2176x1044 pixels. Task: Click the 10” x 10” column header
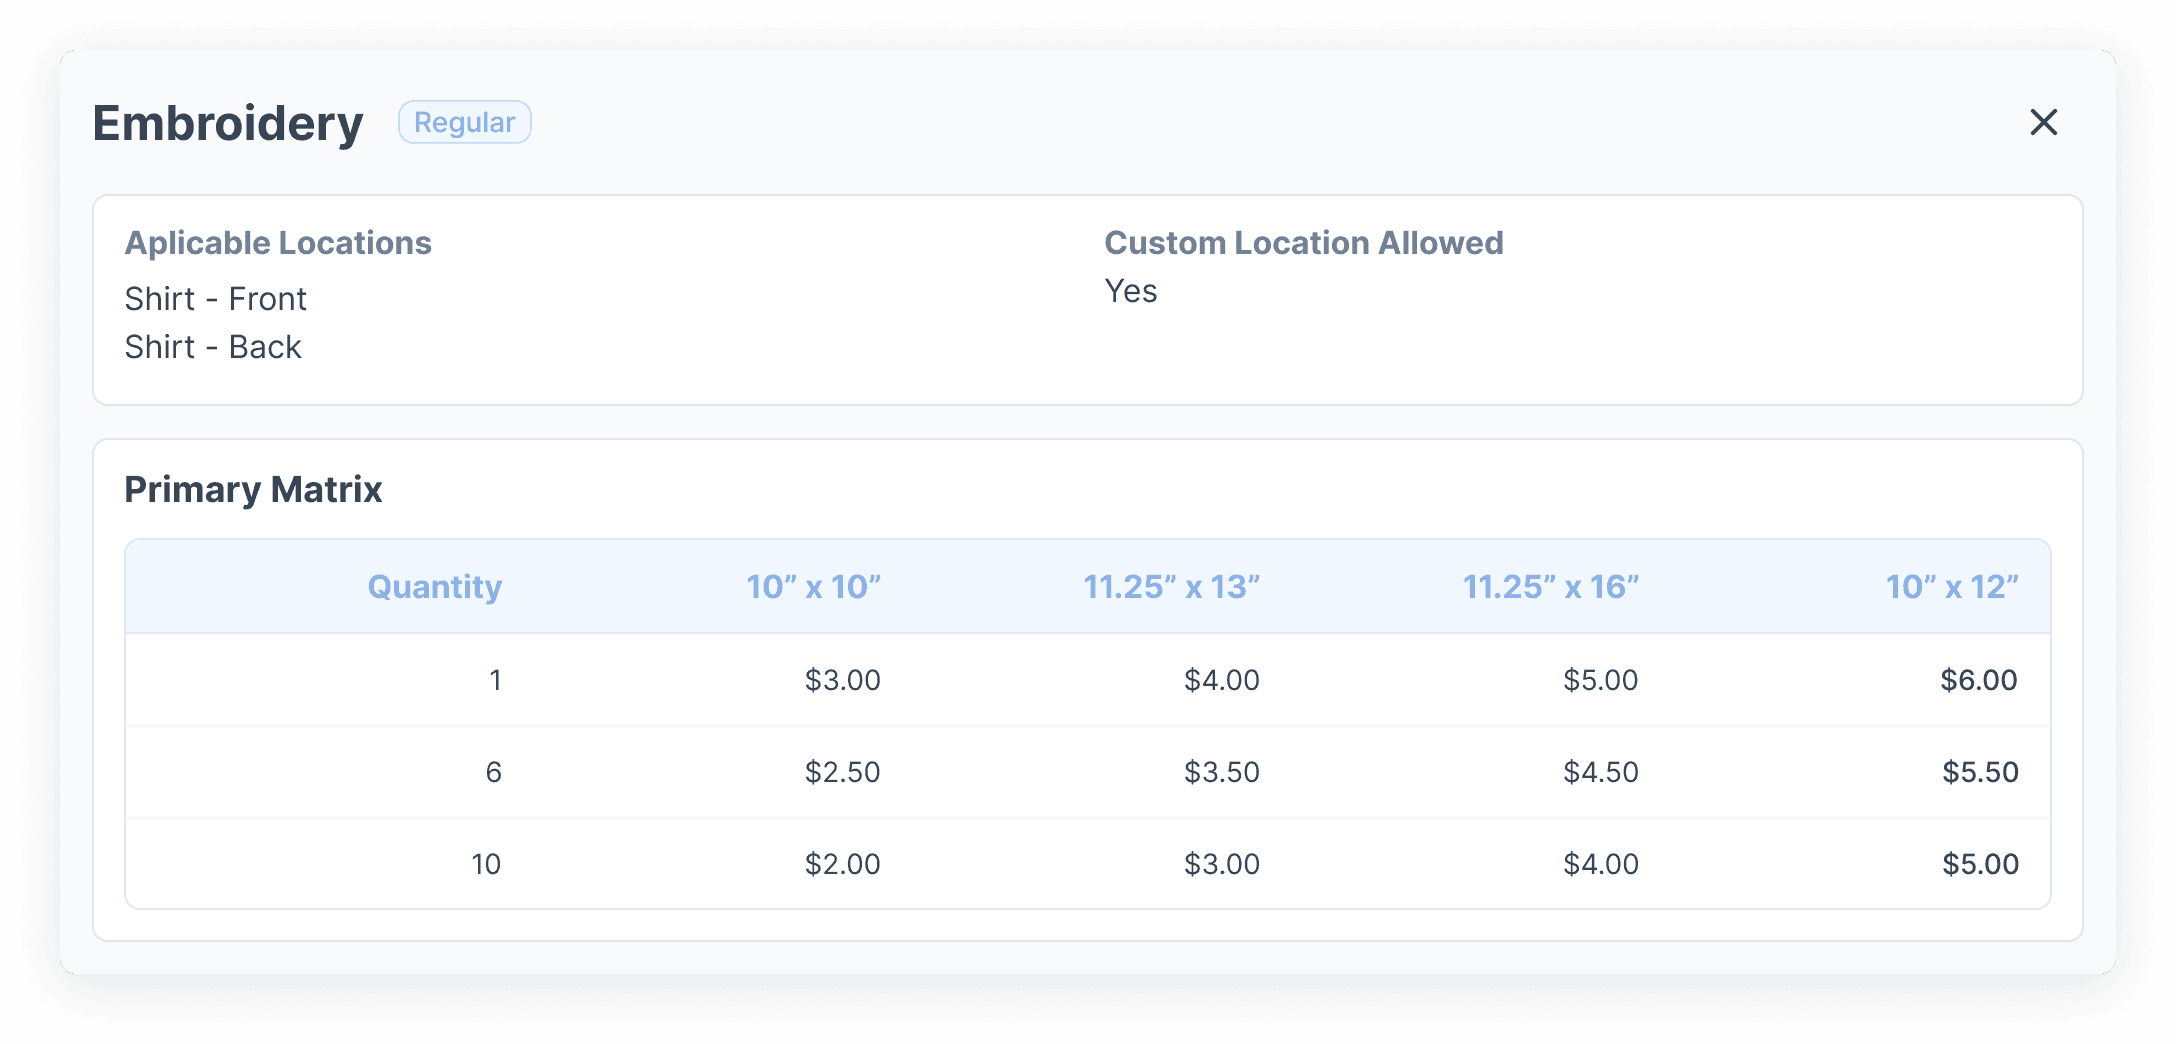point(813,587)
